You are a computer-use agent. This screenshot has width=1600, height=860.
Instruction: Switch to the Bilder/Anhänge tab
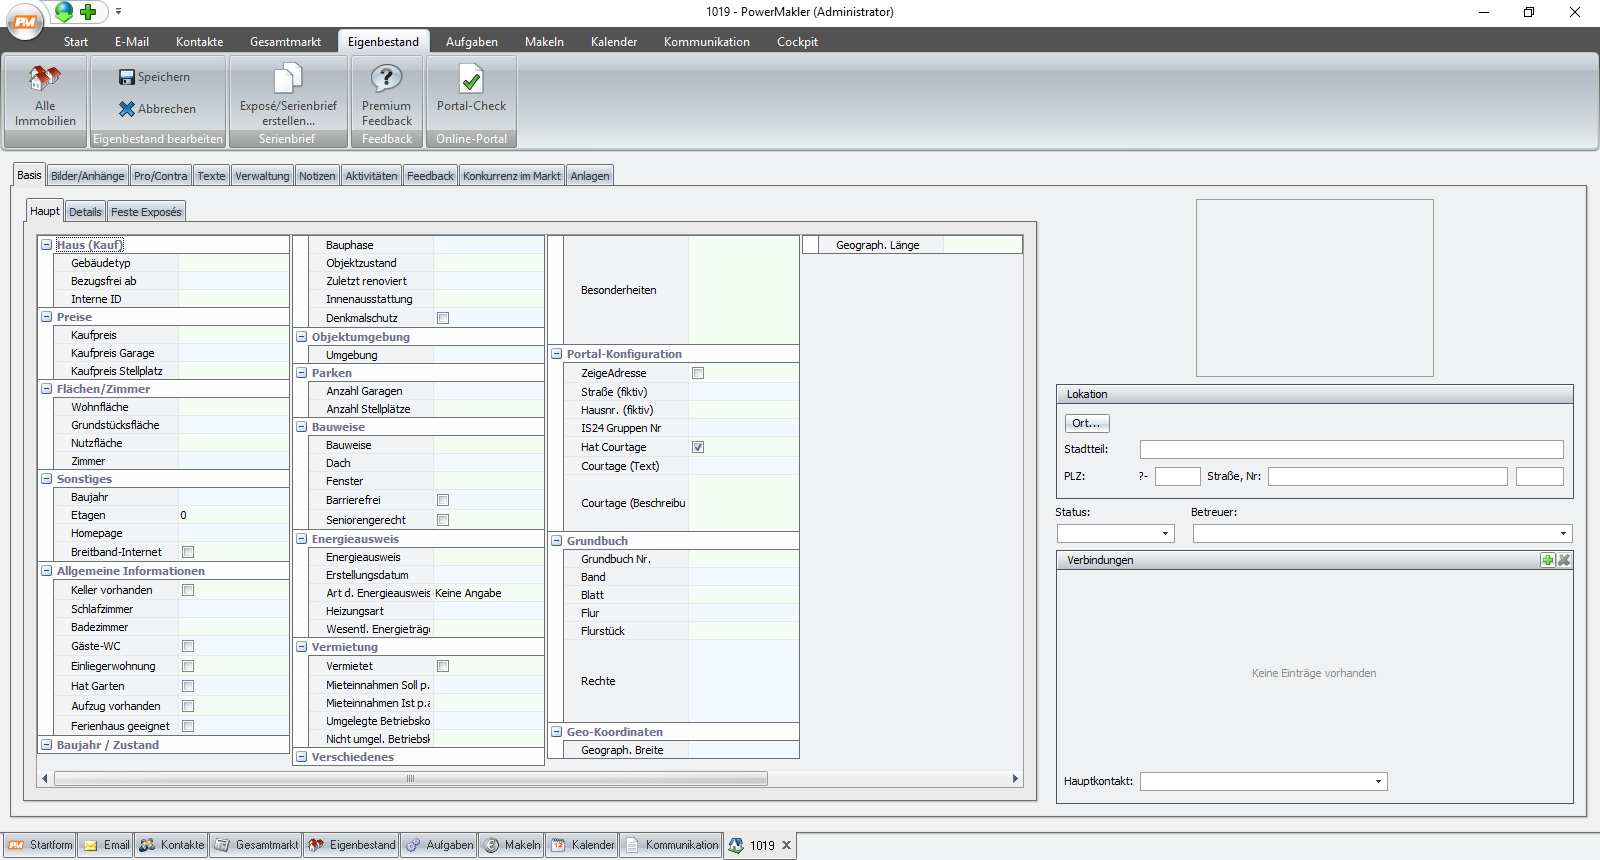coord(88,176)
